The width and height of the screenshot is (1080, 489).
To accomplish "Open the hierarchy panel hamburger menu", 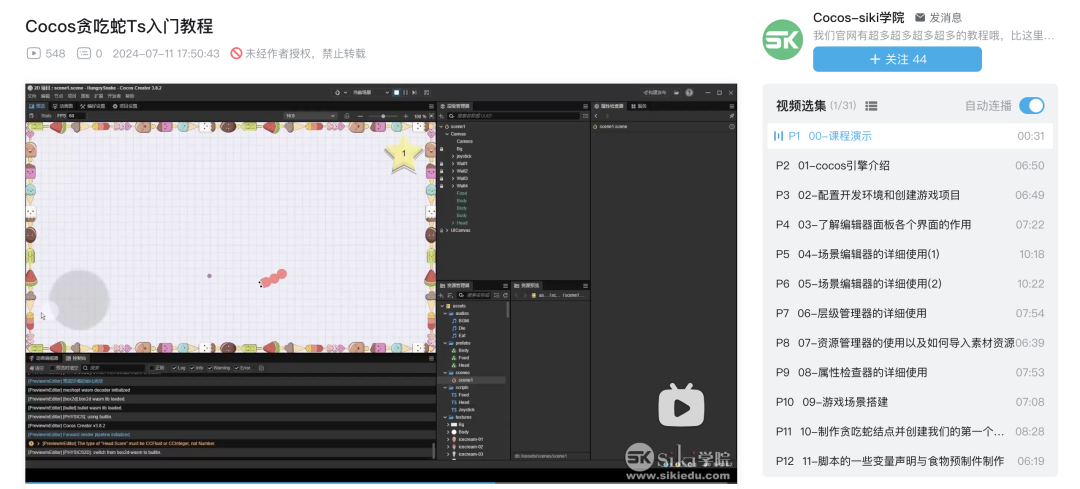I will (585, 106).
